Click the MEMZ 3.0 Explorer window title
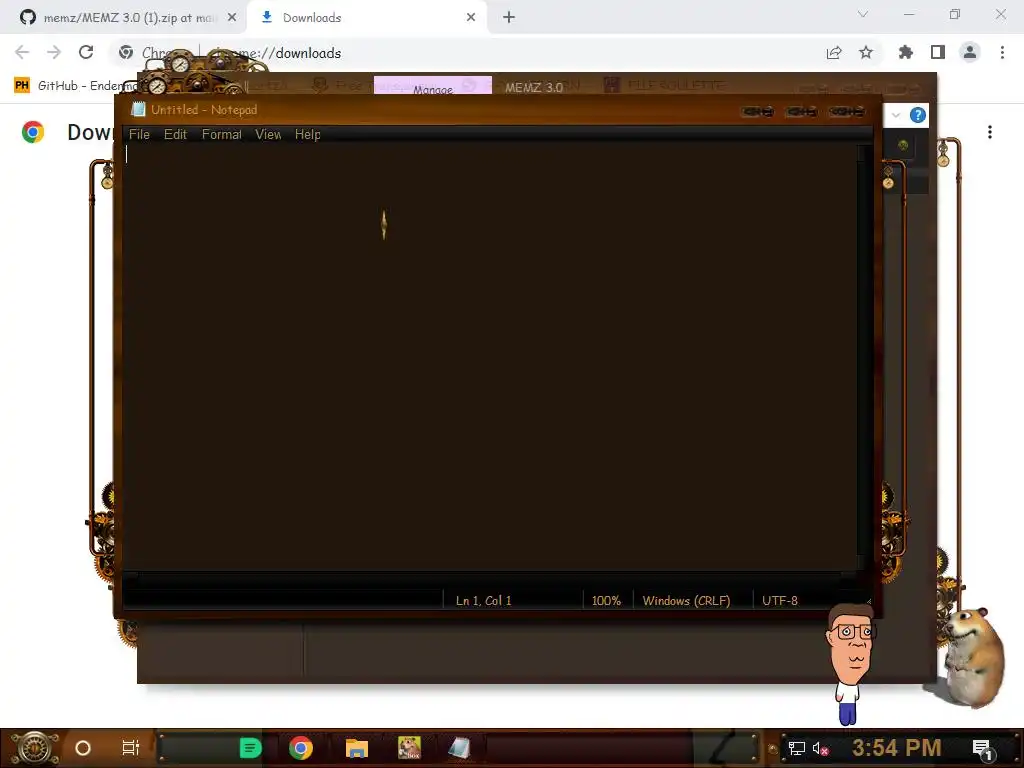 534,87
